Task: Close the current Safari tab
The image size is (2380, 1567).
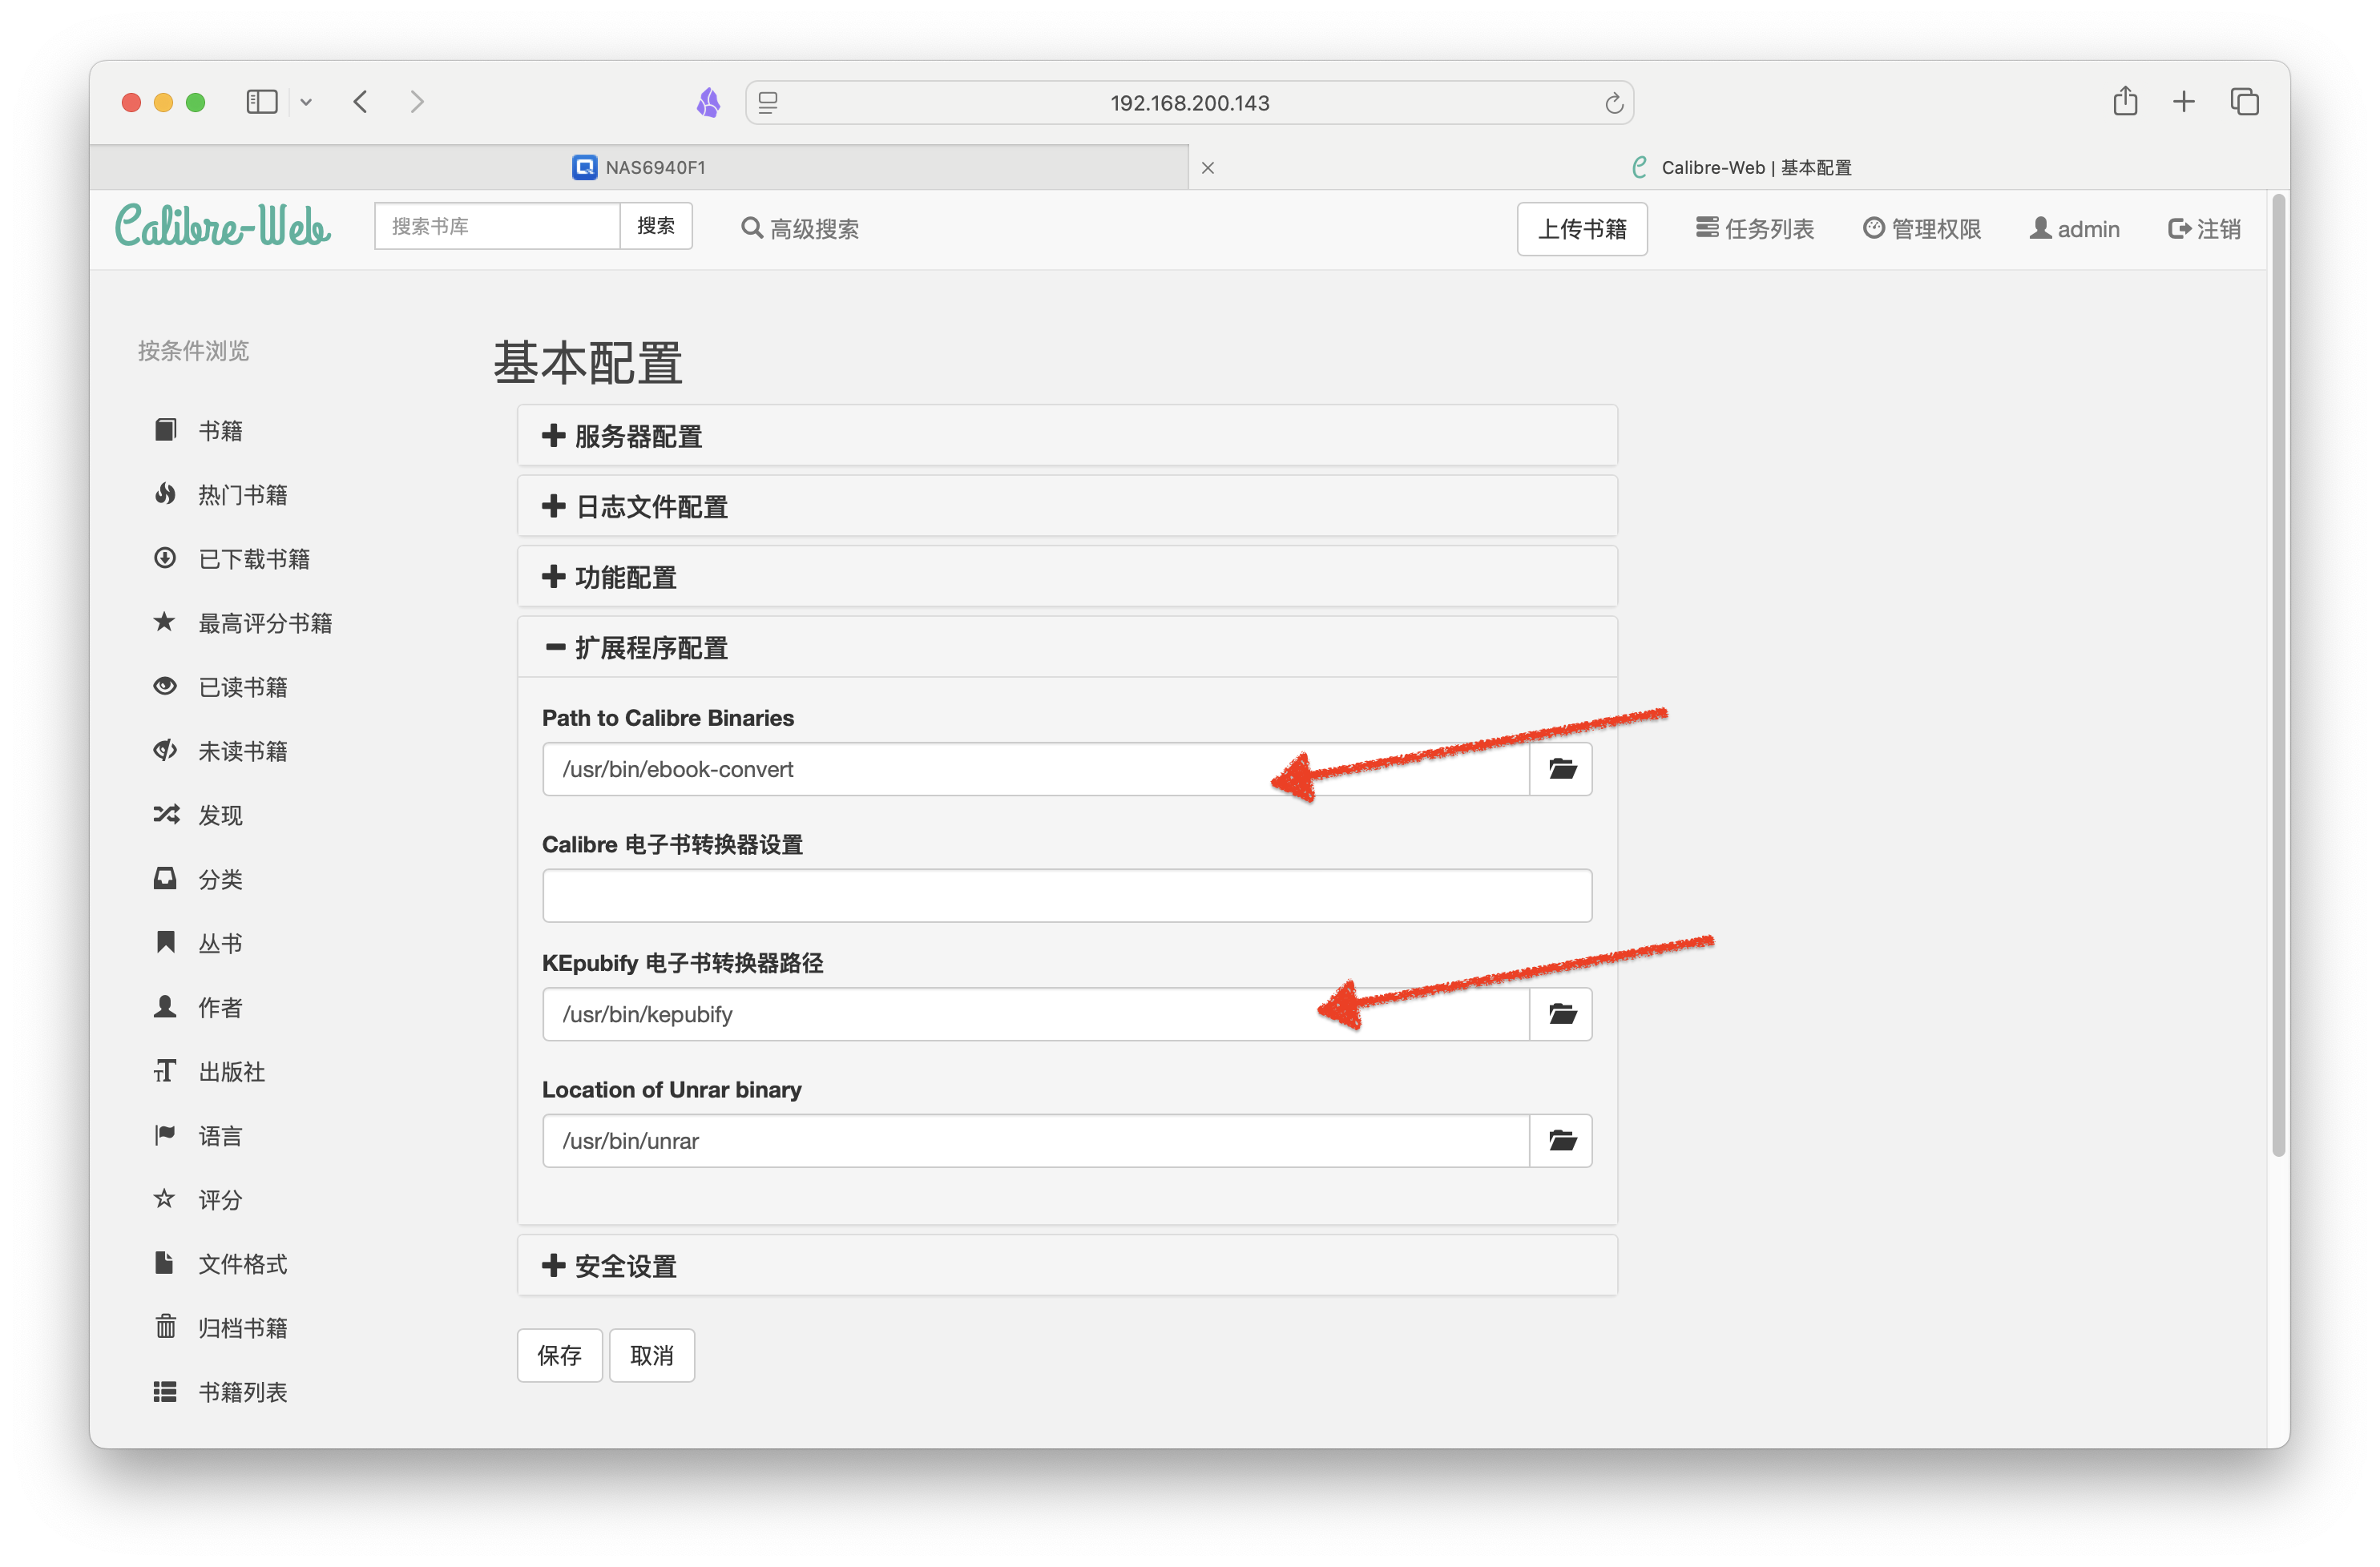Action: tap(1208, 167)
